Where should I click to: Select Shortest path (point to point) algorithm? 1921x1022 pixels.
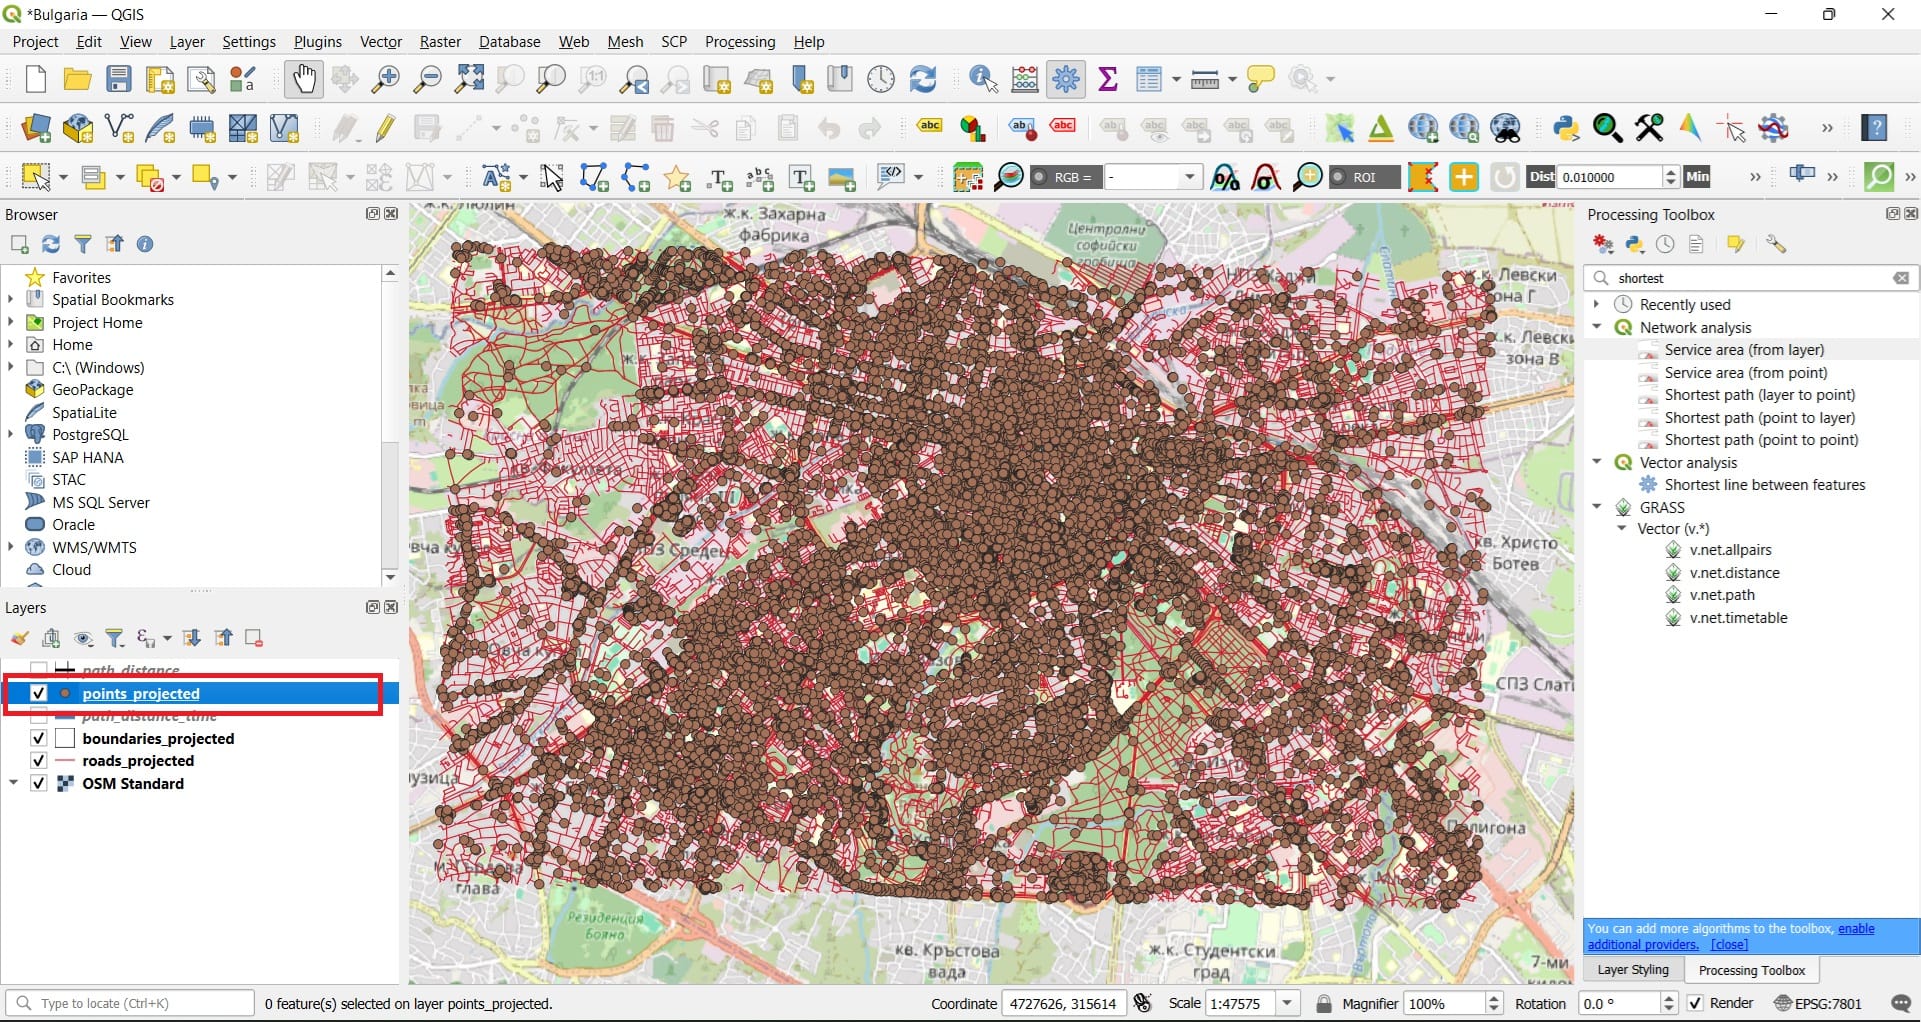click(1761, 440)
